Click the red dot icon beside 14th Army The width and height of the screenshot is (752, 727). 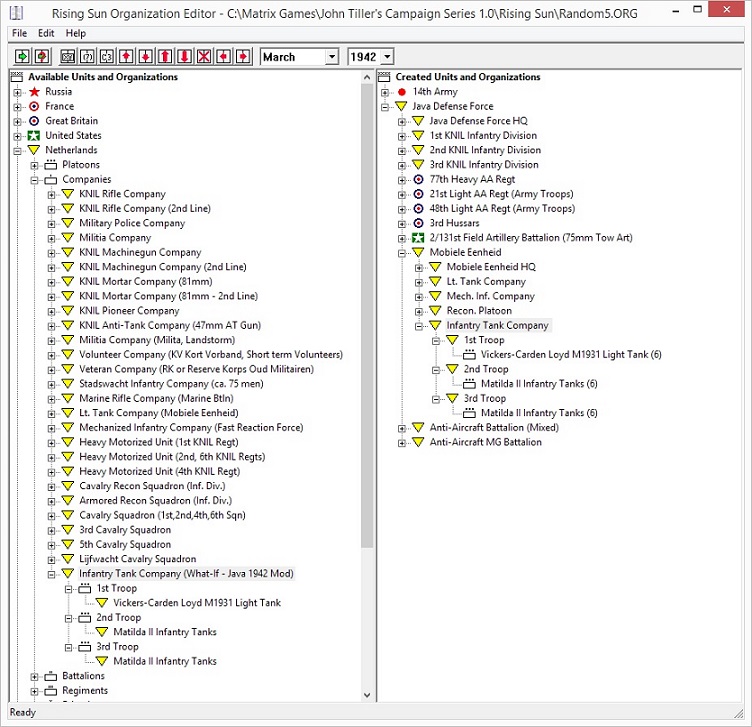tap(402, 92)
